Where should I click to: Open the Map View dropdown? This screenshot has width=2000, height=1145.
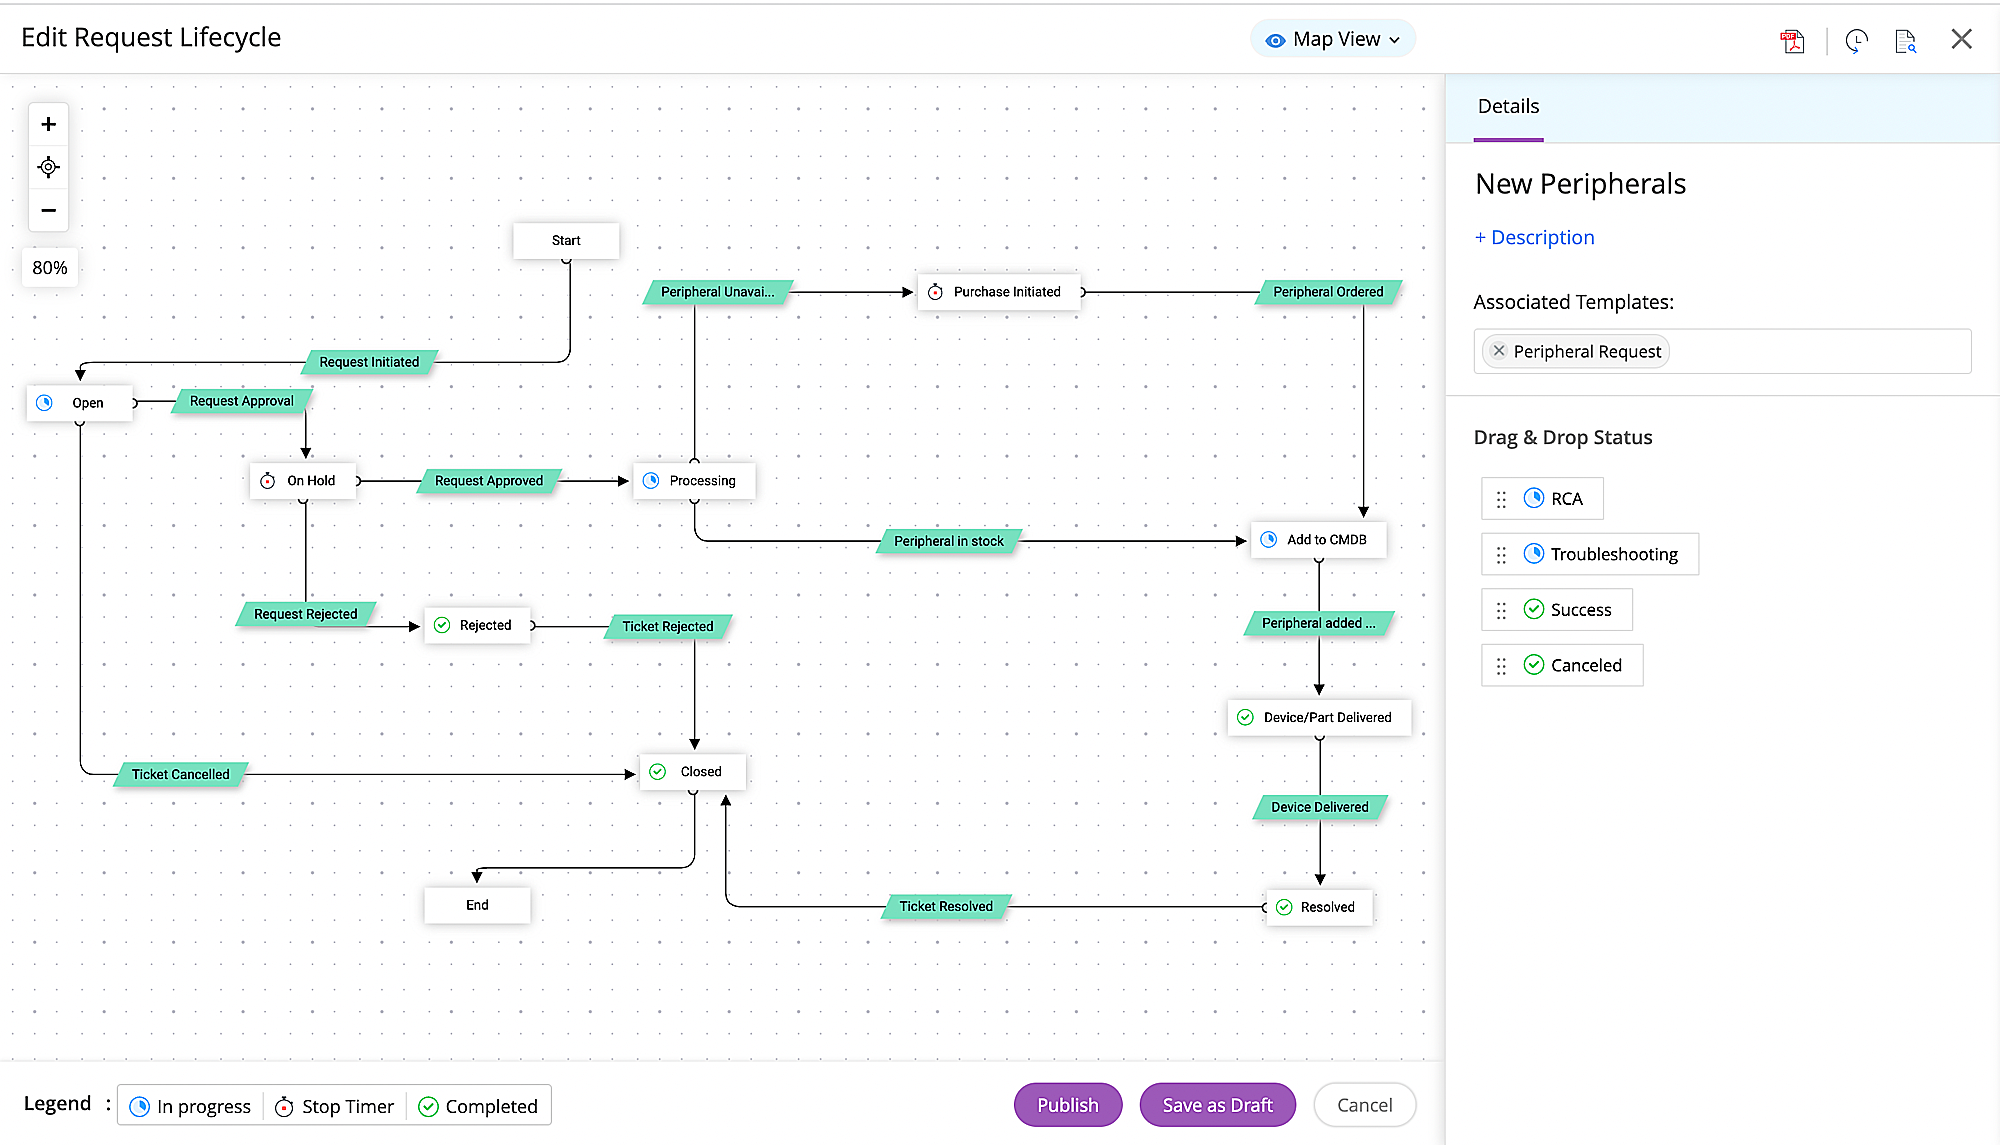pyautogui.click(x=1333, y=39)
